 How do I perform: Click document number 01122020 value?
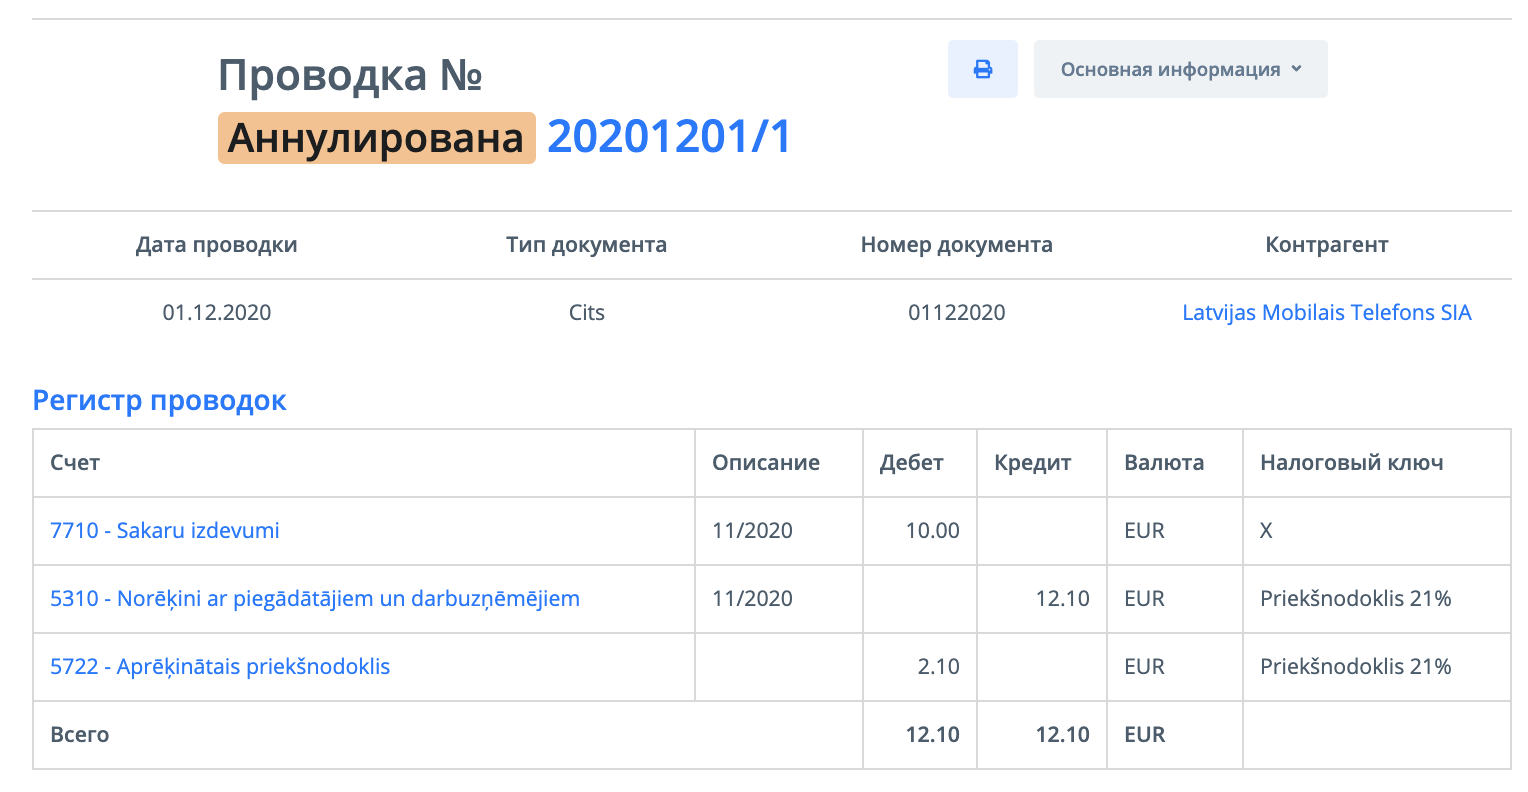(956, 312)
